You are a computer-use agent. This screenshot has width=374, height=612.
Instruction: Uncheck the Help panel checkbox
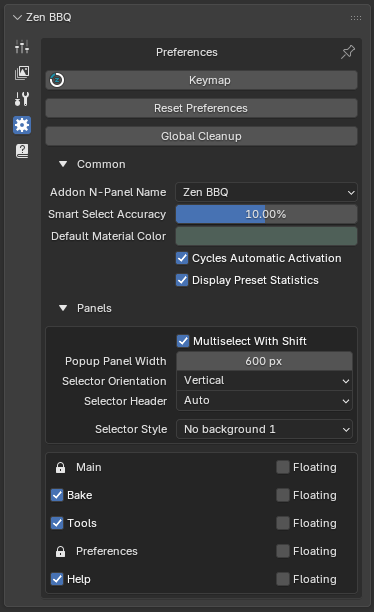point(57,579)
